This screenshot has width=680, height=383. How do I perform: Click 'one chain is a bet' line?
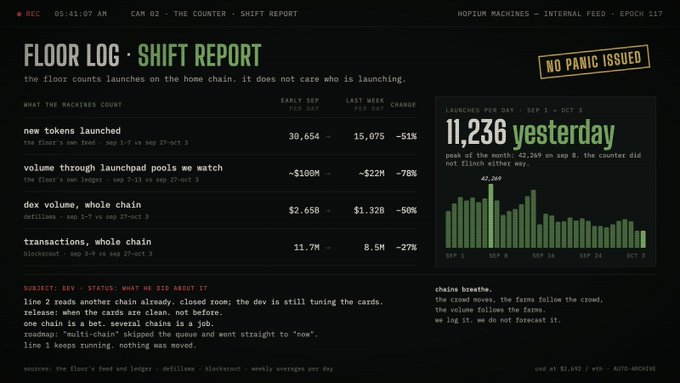pos(119,324)
